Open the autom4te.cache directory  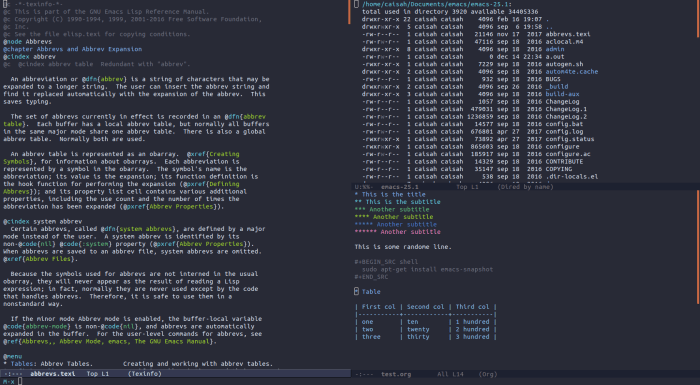click(x=572, y=71)
